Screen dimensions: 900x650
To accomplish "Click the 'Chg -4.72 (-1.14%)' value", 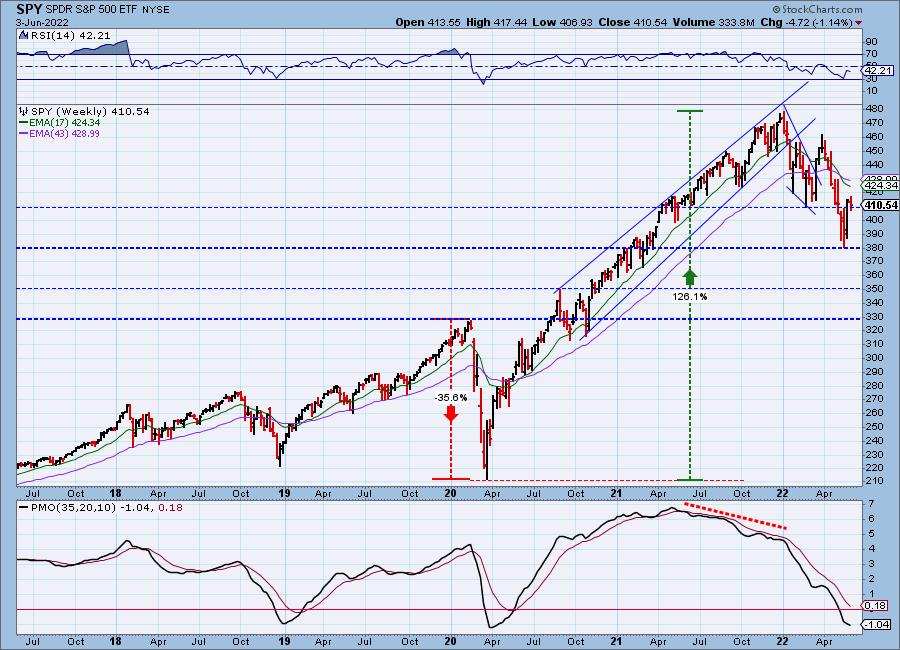I will 806,22.
